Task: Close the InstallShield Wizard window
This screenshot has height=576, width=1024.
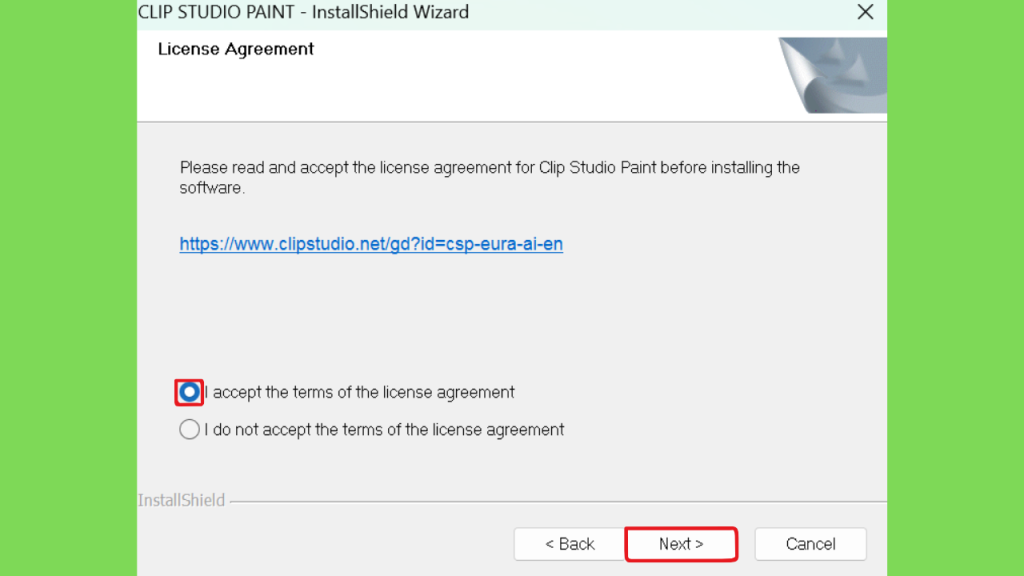Action: [865, 12]
